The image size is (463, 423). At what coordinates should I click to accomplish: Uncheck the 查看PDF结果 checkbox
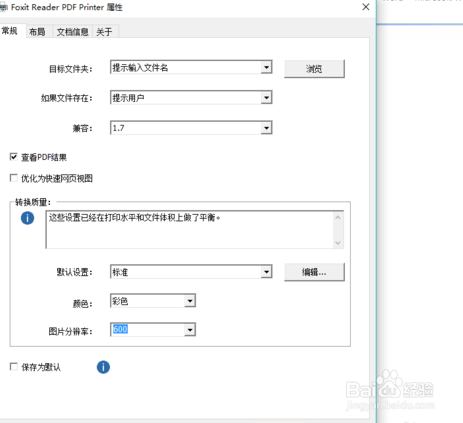pos(14,157)
